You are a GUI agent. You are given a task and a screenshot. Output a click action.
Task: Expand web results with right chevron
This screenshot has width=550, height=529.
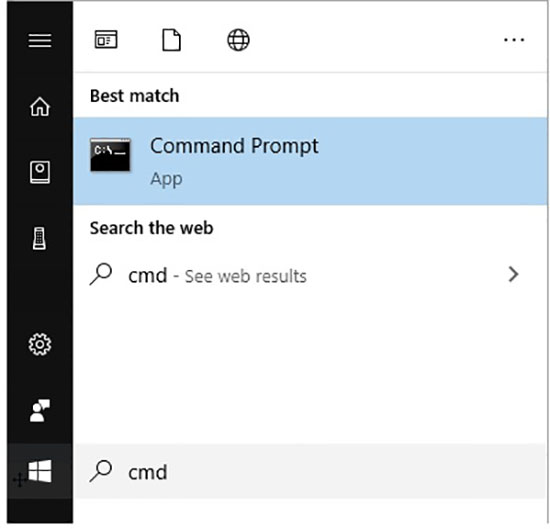[x=513, y=274]
